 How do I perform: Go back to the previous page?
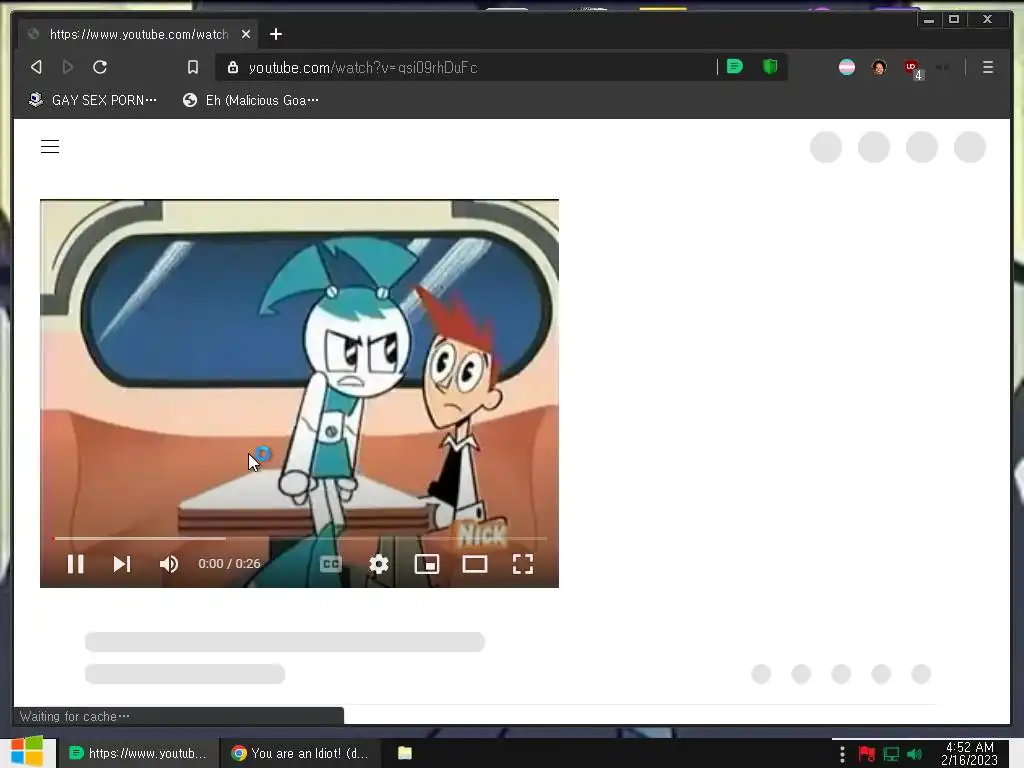click(36, 67)
